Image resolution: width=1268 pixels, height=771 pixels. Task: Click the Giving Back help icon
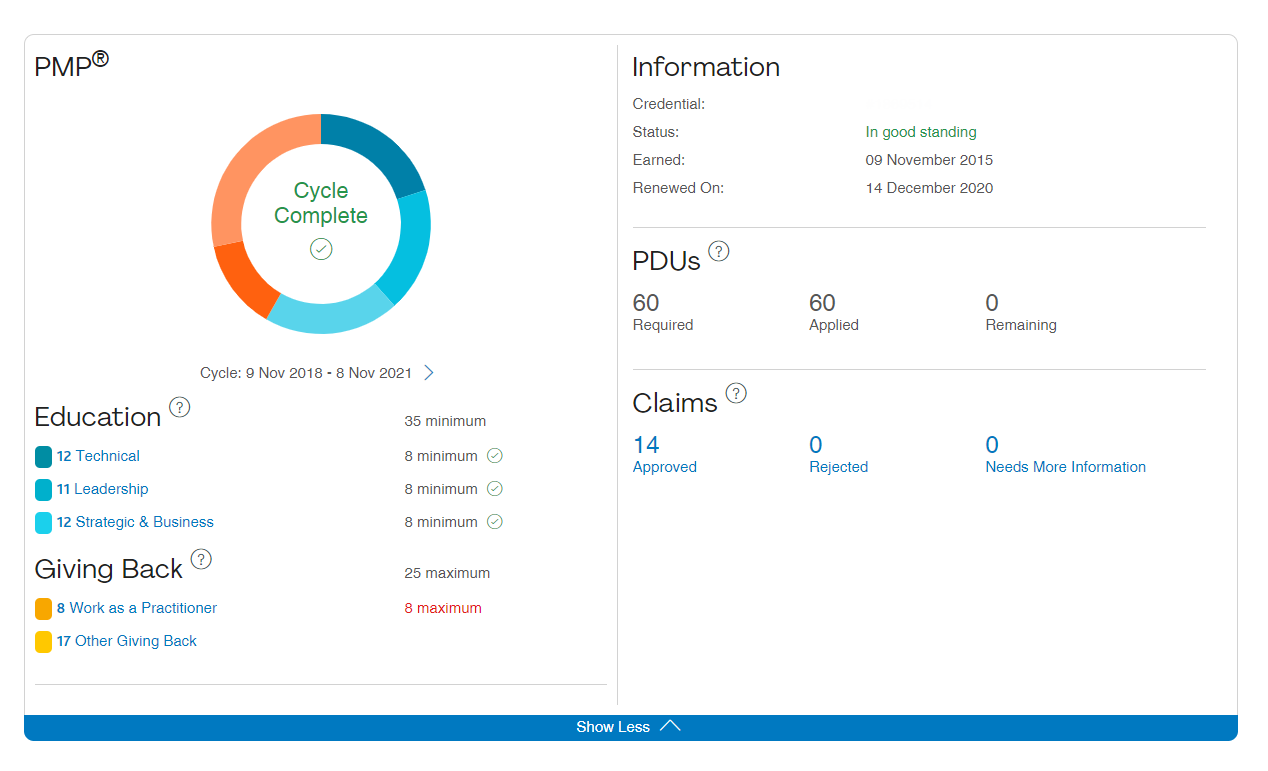click(201, 559)
